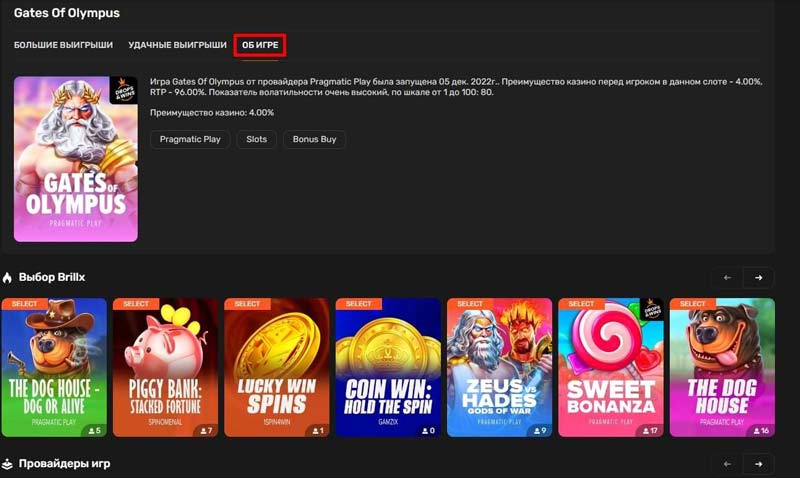Launch Piggy Bank: Stacked Fortune game
This screenshot has width=800, height=478.
165,366
